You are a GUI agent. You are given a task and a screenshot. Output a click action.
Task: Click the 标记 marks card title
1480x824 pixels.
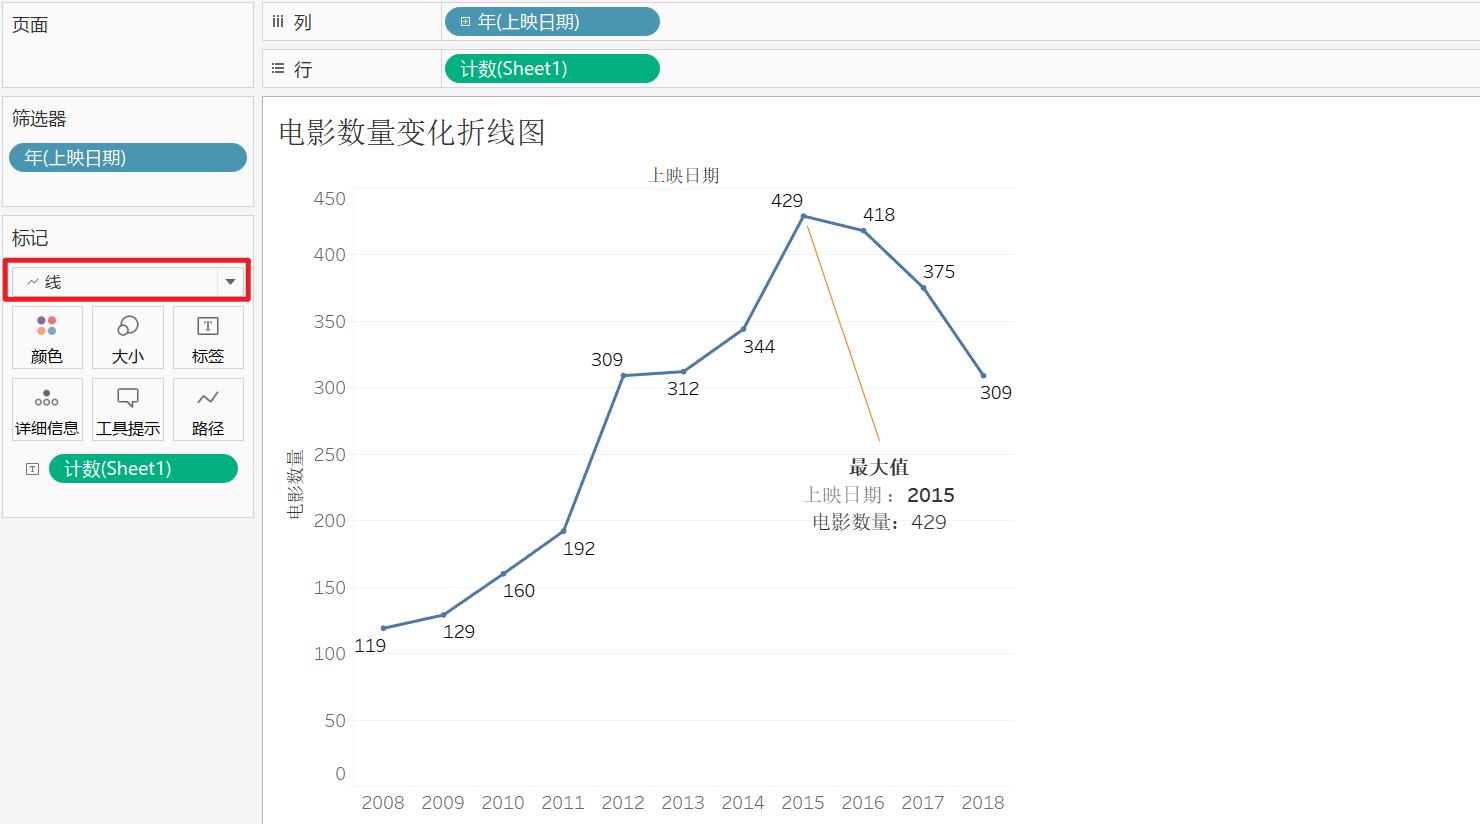(30, 238)
